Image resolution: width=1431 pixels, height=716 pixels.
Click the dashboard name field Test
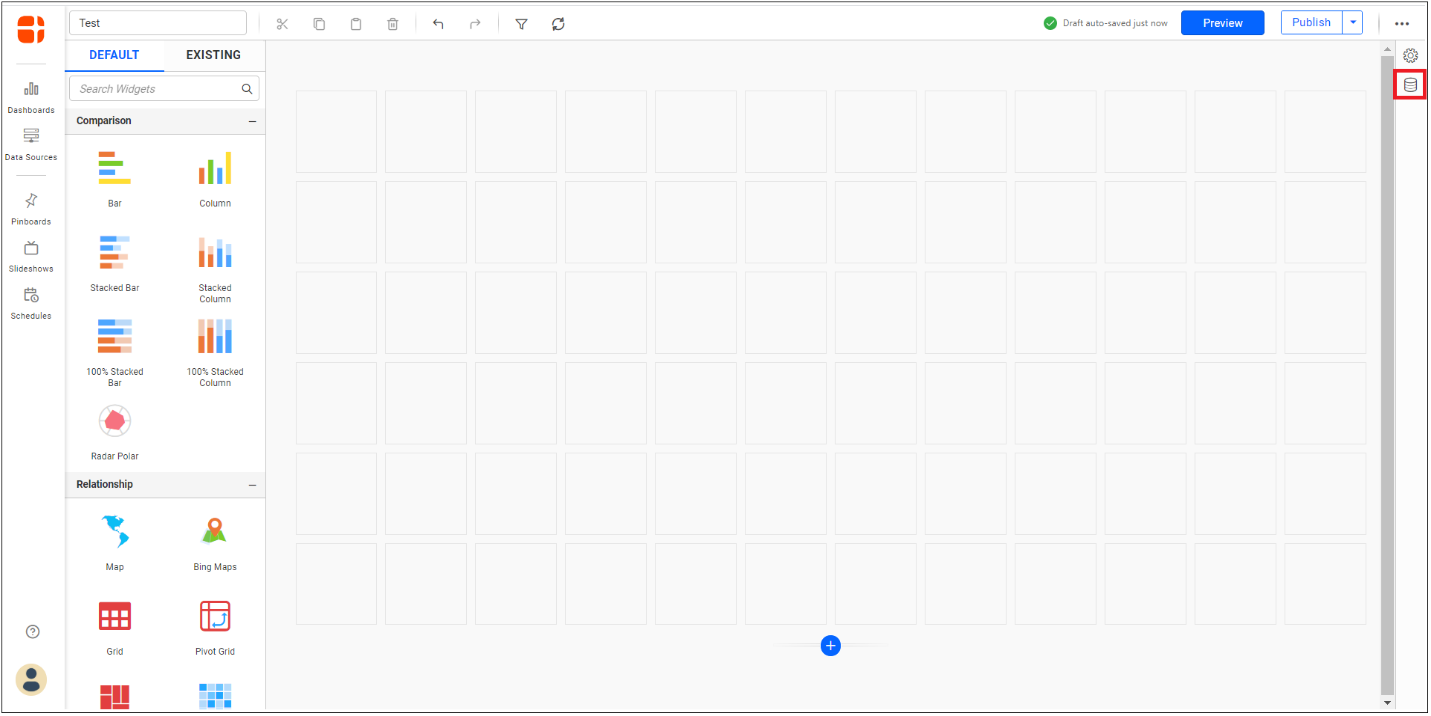pos(158,23)
